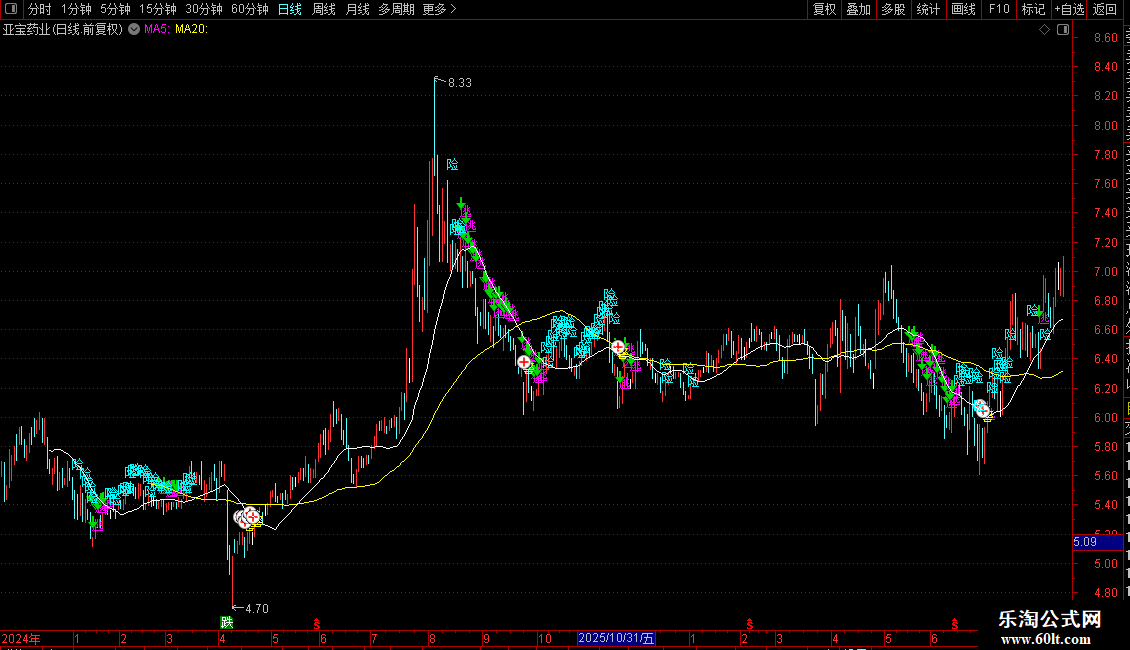Open the 复权 adjustment menu
Image resolution: width=1130 pixels, height=650 pixels.
pyautogui.click(x=824, y=9)
